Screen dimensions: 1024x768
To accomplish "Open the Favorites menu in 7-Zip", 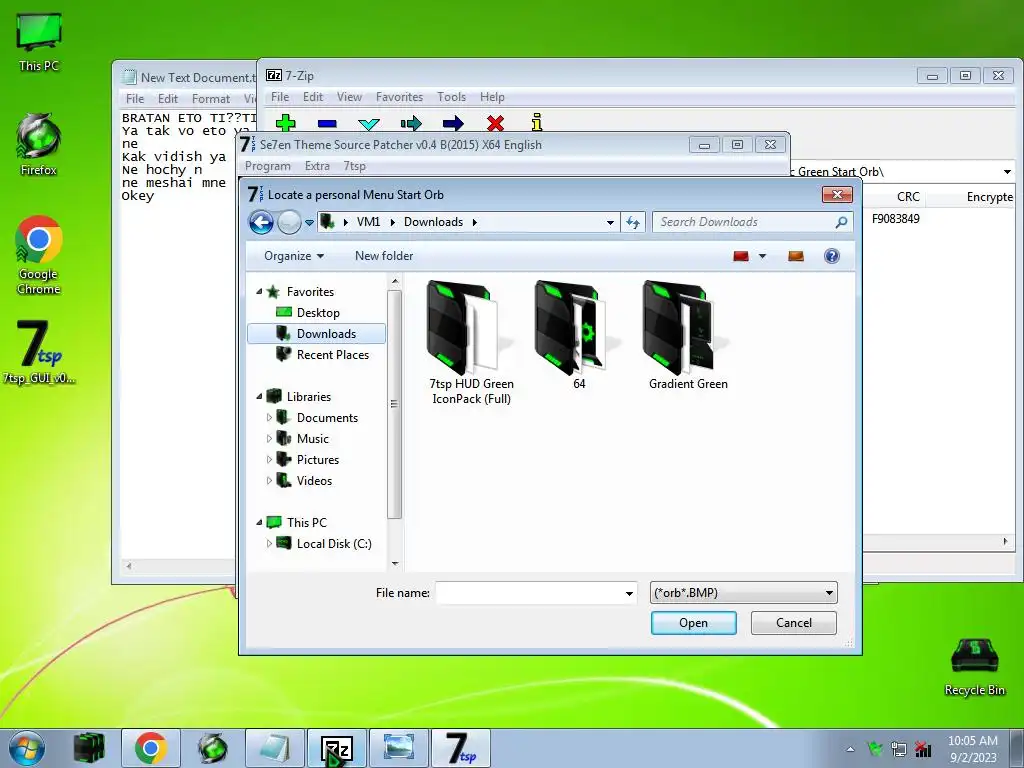I will (399, 97).
